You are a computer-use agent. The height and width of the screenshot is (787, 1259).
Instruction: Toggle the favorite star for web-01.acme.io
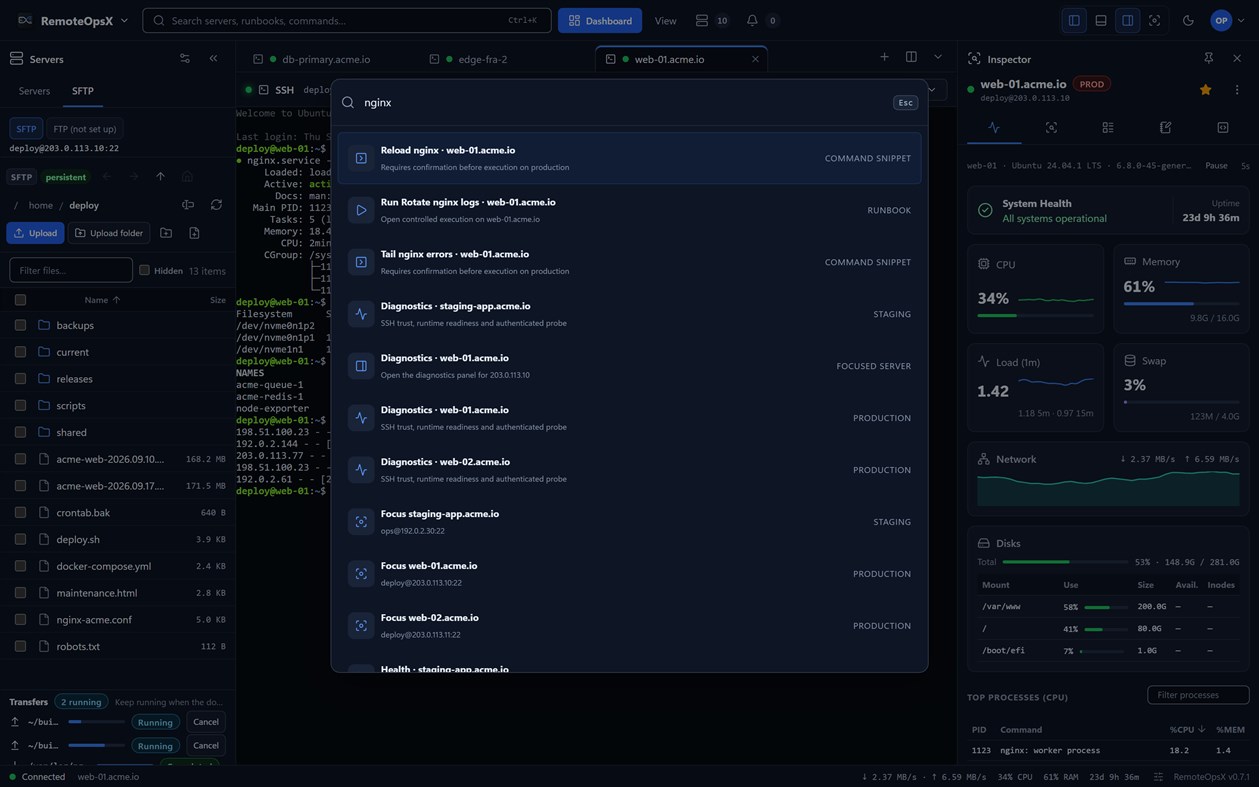[x=1206, y=90]
